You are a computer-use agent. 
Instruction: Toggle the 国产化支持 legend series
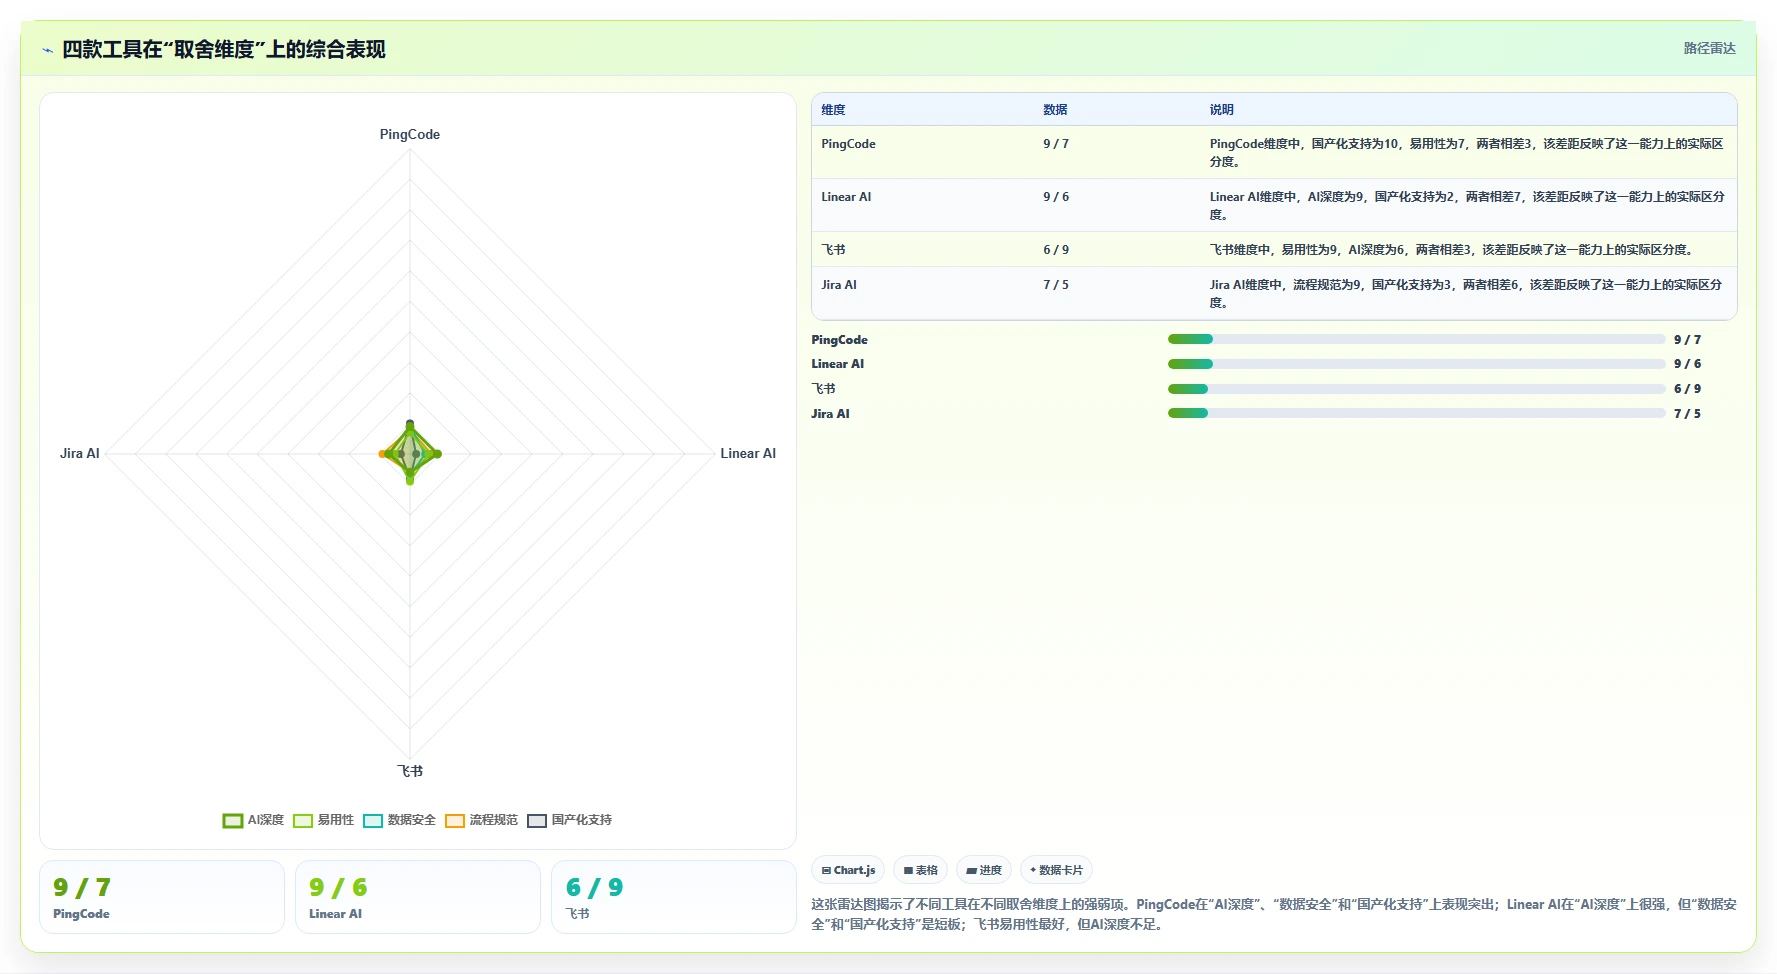(569, 820)
